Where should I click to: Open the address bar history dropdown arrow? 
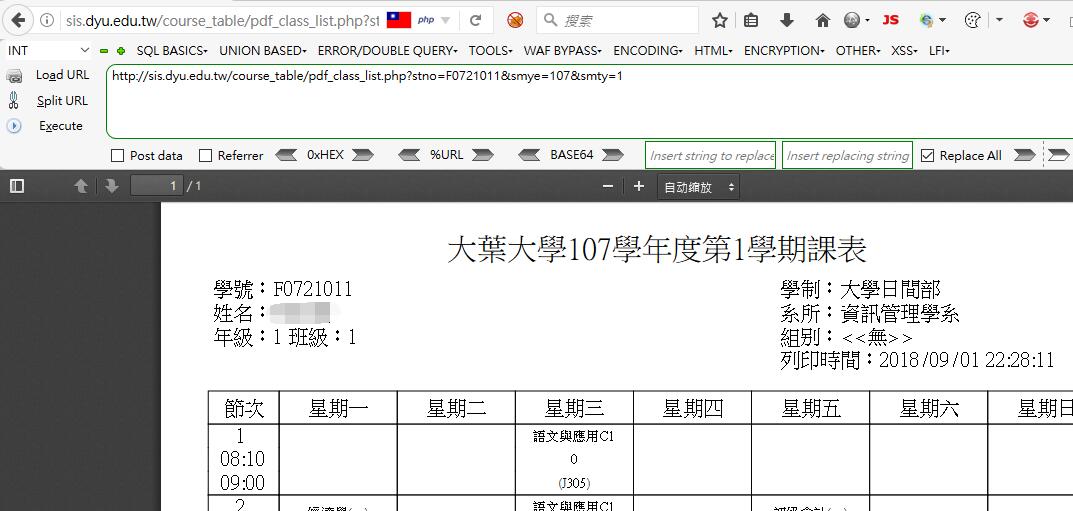click(446, 21)
